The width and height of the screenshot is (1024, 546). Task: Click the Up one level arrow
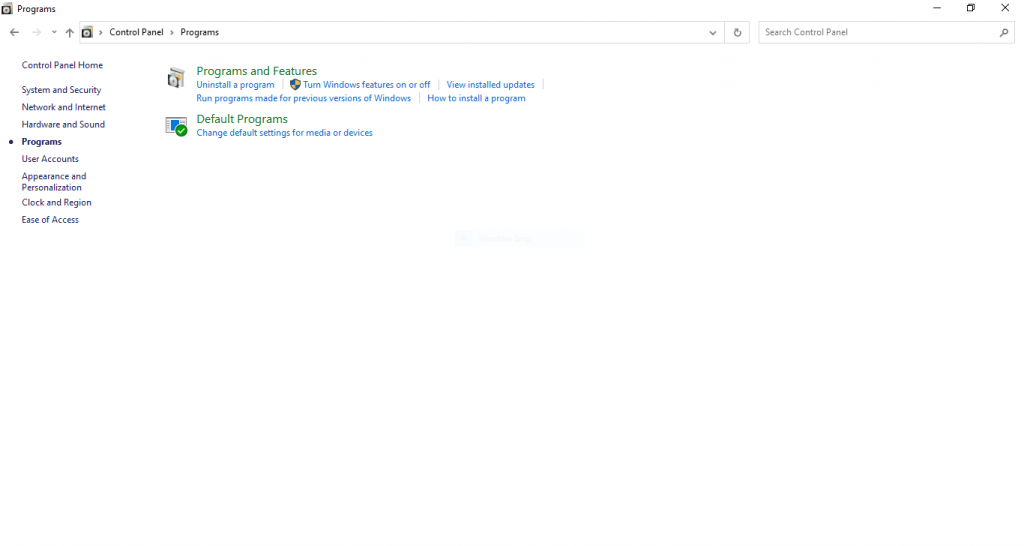click(x=69, y=32)
